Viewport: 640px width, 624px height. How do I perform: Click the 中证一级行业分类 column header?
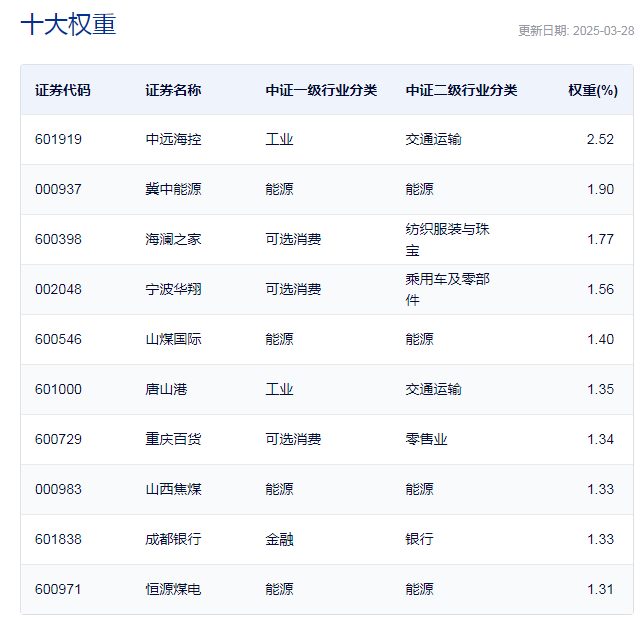321,90
